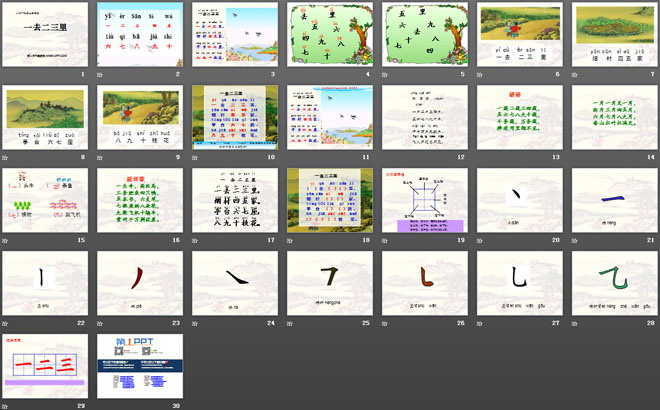Click the animation star under slide 2
The height and width of the screenshot is (410, 660).
click(x=100, y=75)
